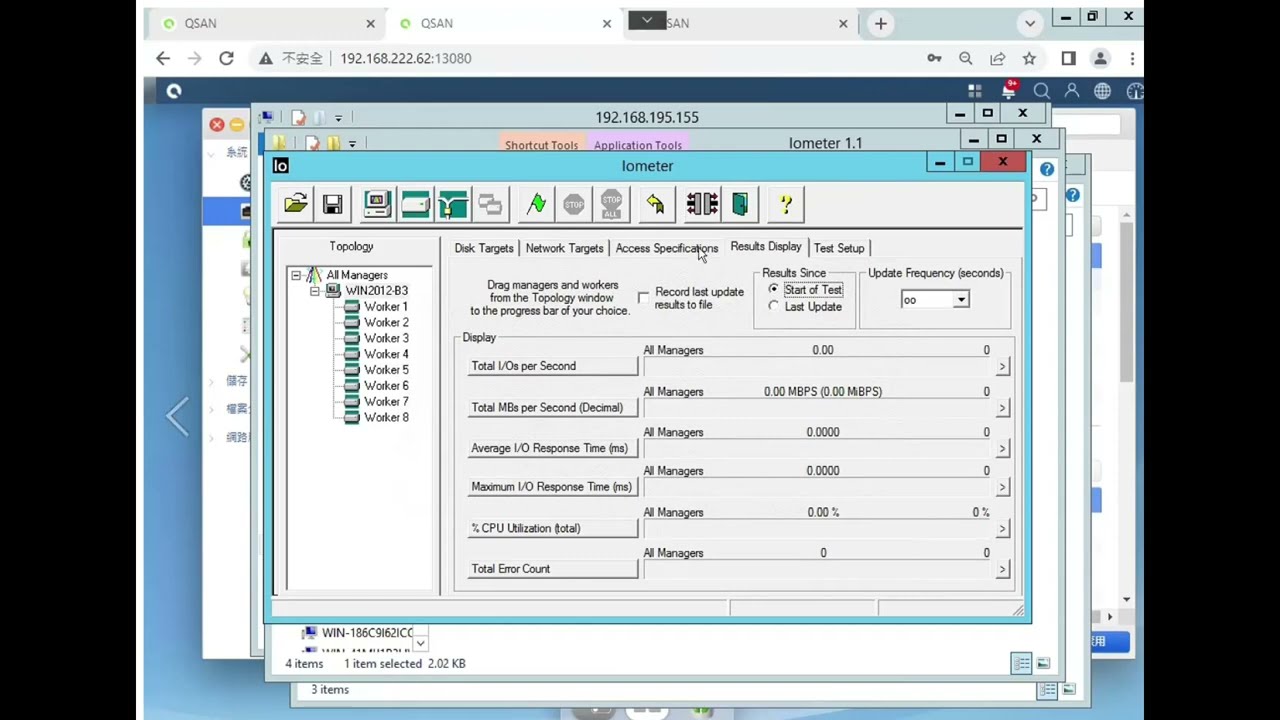This screenshot has width=1280, height=720.
Task: Click the blue help icon beside Iometer window
Action: point(1046,169)
